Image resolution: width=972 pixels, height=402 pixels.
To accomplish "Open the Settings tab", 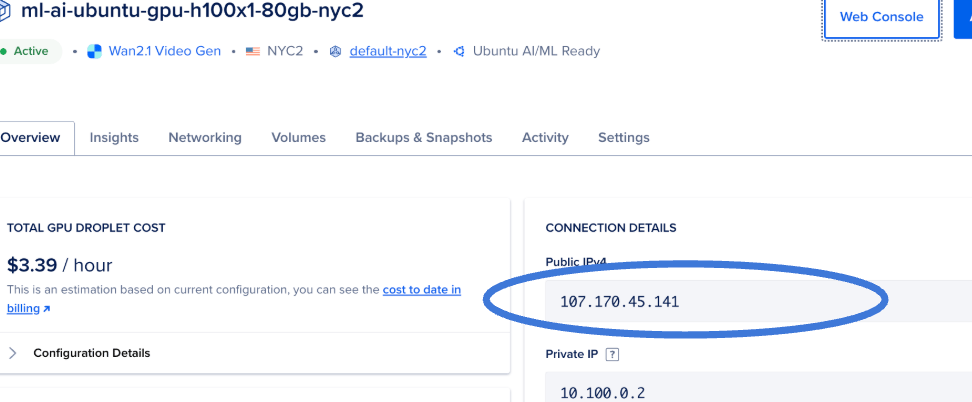I will (624, 138).
